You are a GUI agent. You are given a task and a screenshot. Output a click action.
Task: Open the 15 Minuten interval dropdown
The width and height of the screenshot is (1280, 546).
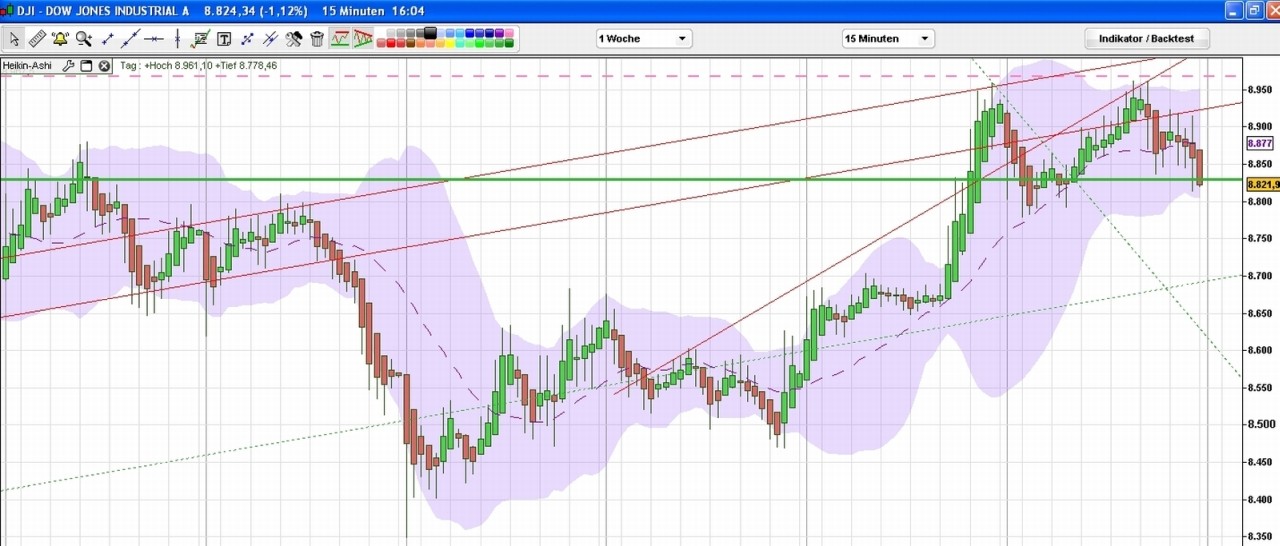[x=888, y=39]
